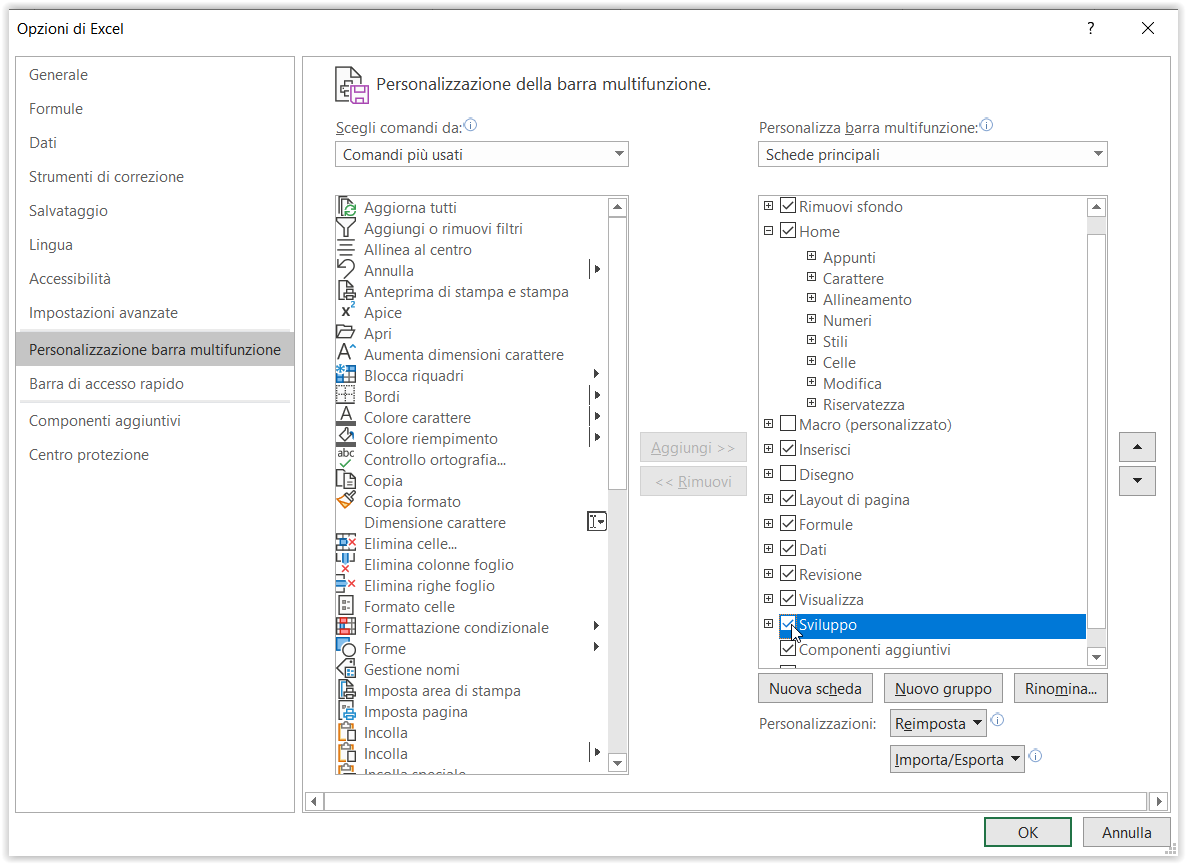Select the Apice superscript icon
The height and width of the screenshot is (864, 1186).
coord(346,312)
